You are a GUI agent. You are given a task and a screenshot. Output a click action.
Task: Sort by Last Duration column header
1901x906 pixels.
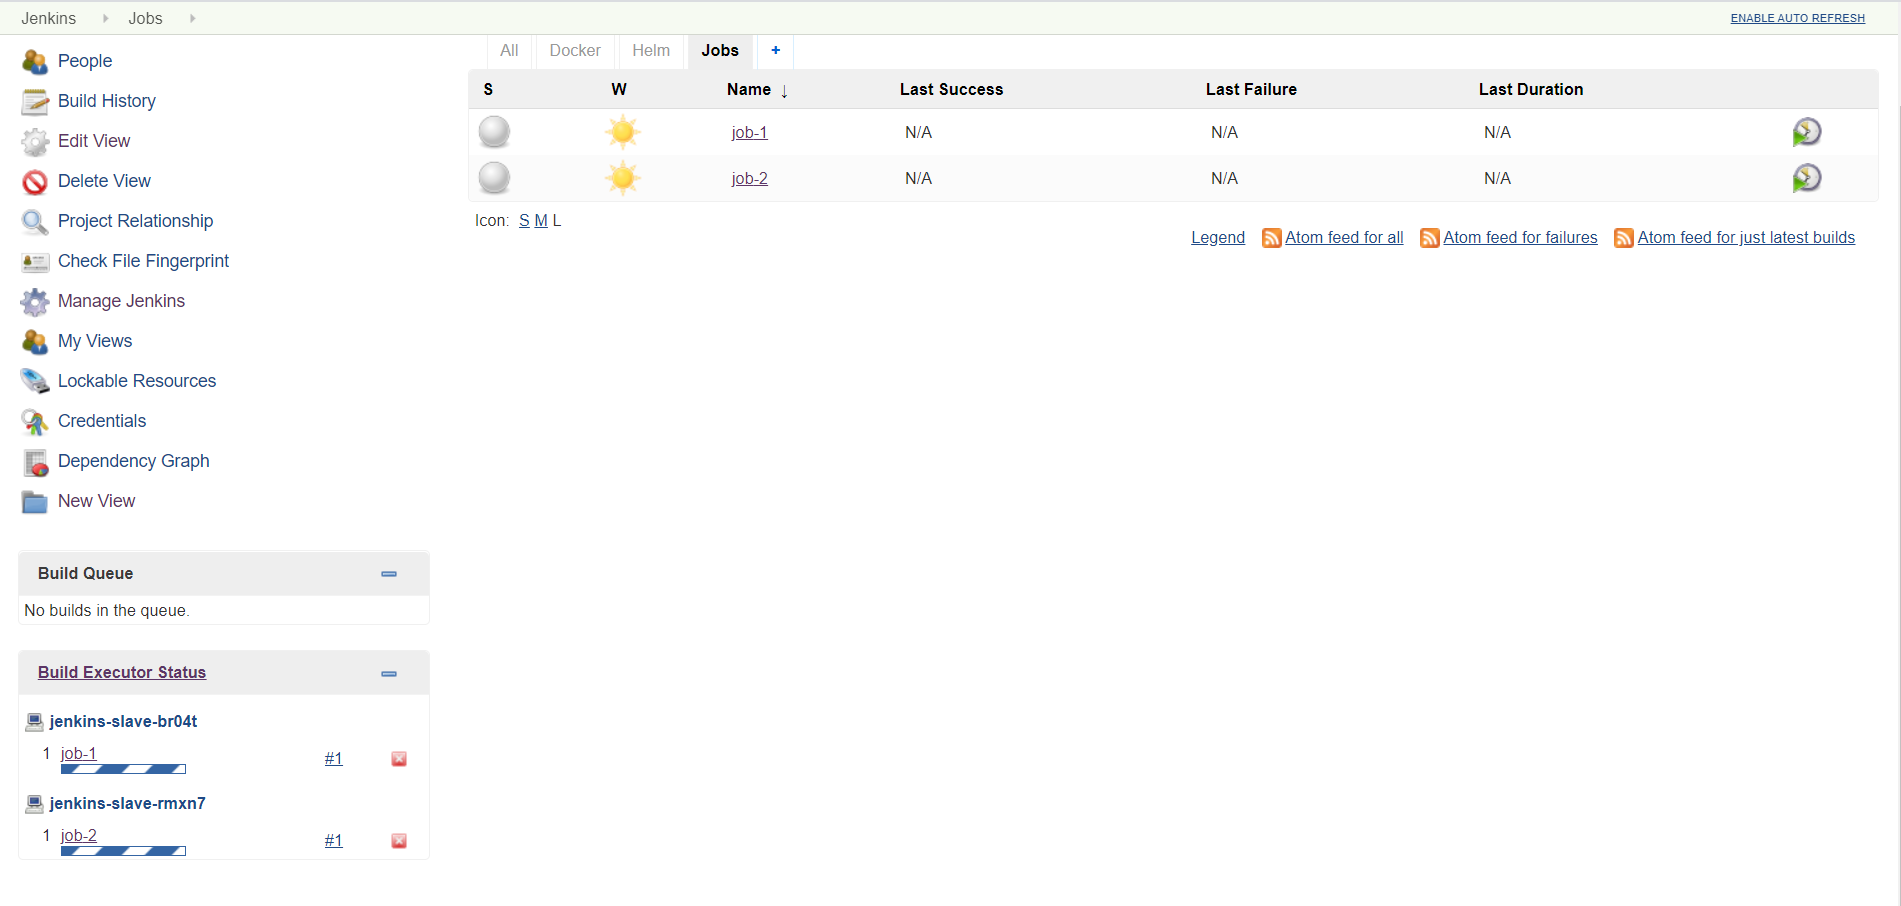(x=1531, y=90)
